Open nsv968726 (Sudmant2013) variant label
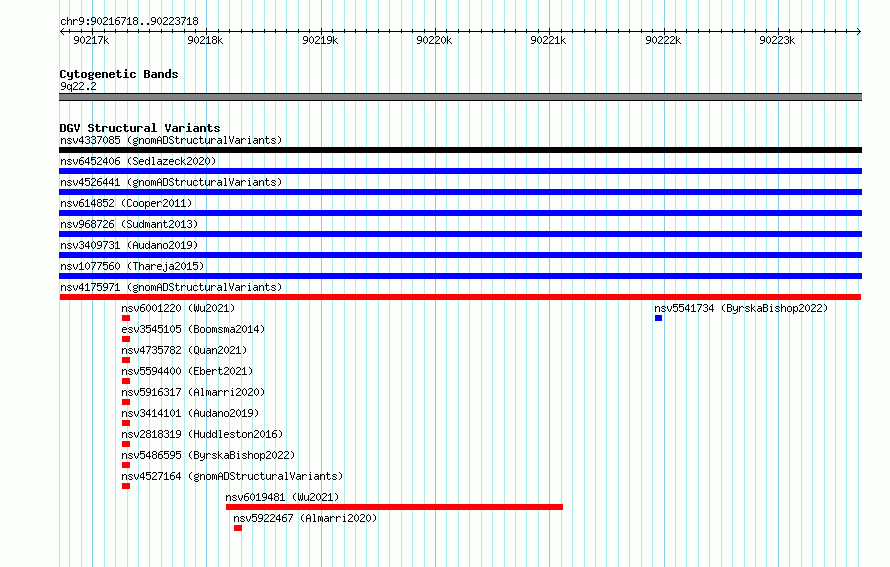The width and height of the screenshot is (890, 567). 129,224
